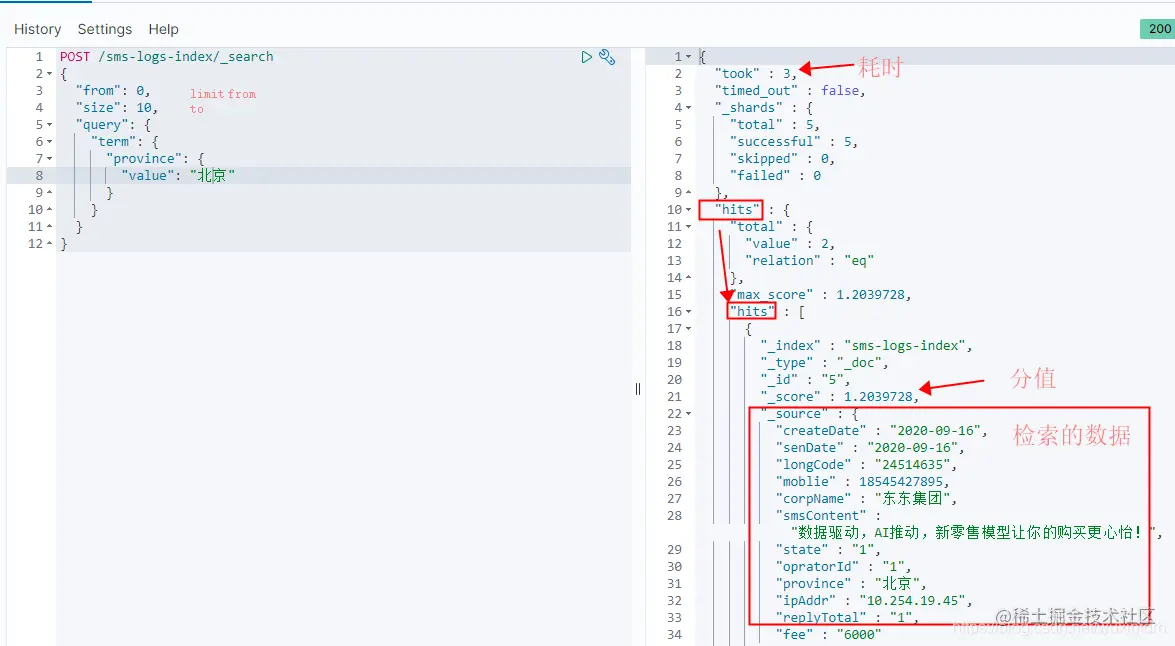This screenshot has height=646, width=1175.
Task: Click the value 北京 in the query
Action: [x=212, y=175]
